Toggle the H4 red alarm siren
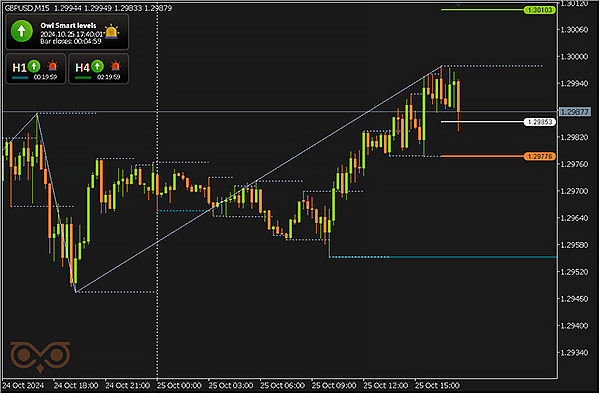This screenshot has width=600, height=394. (115, 66)
